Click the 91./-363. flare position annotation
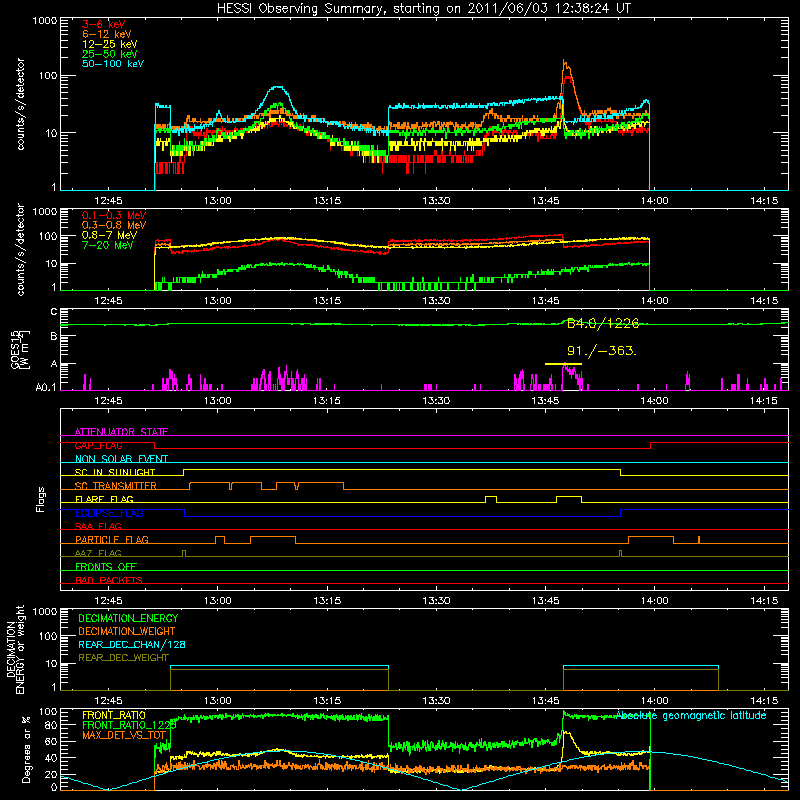The height and width of the screenshot is (800, 800). 602,351
